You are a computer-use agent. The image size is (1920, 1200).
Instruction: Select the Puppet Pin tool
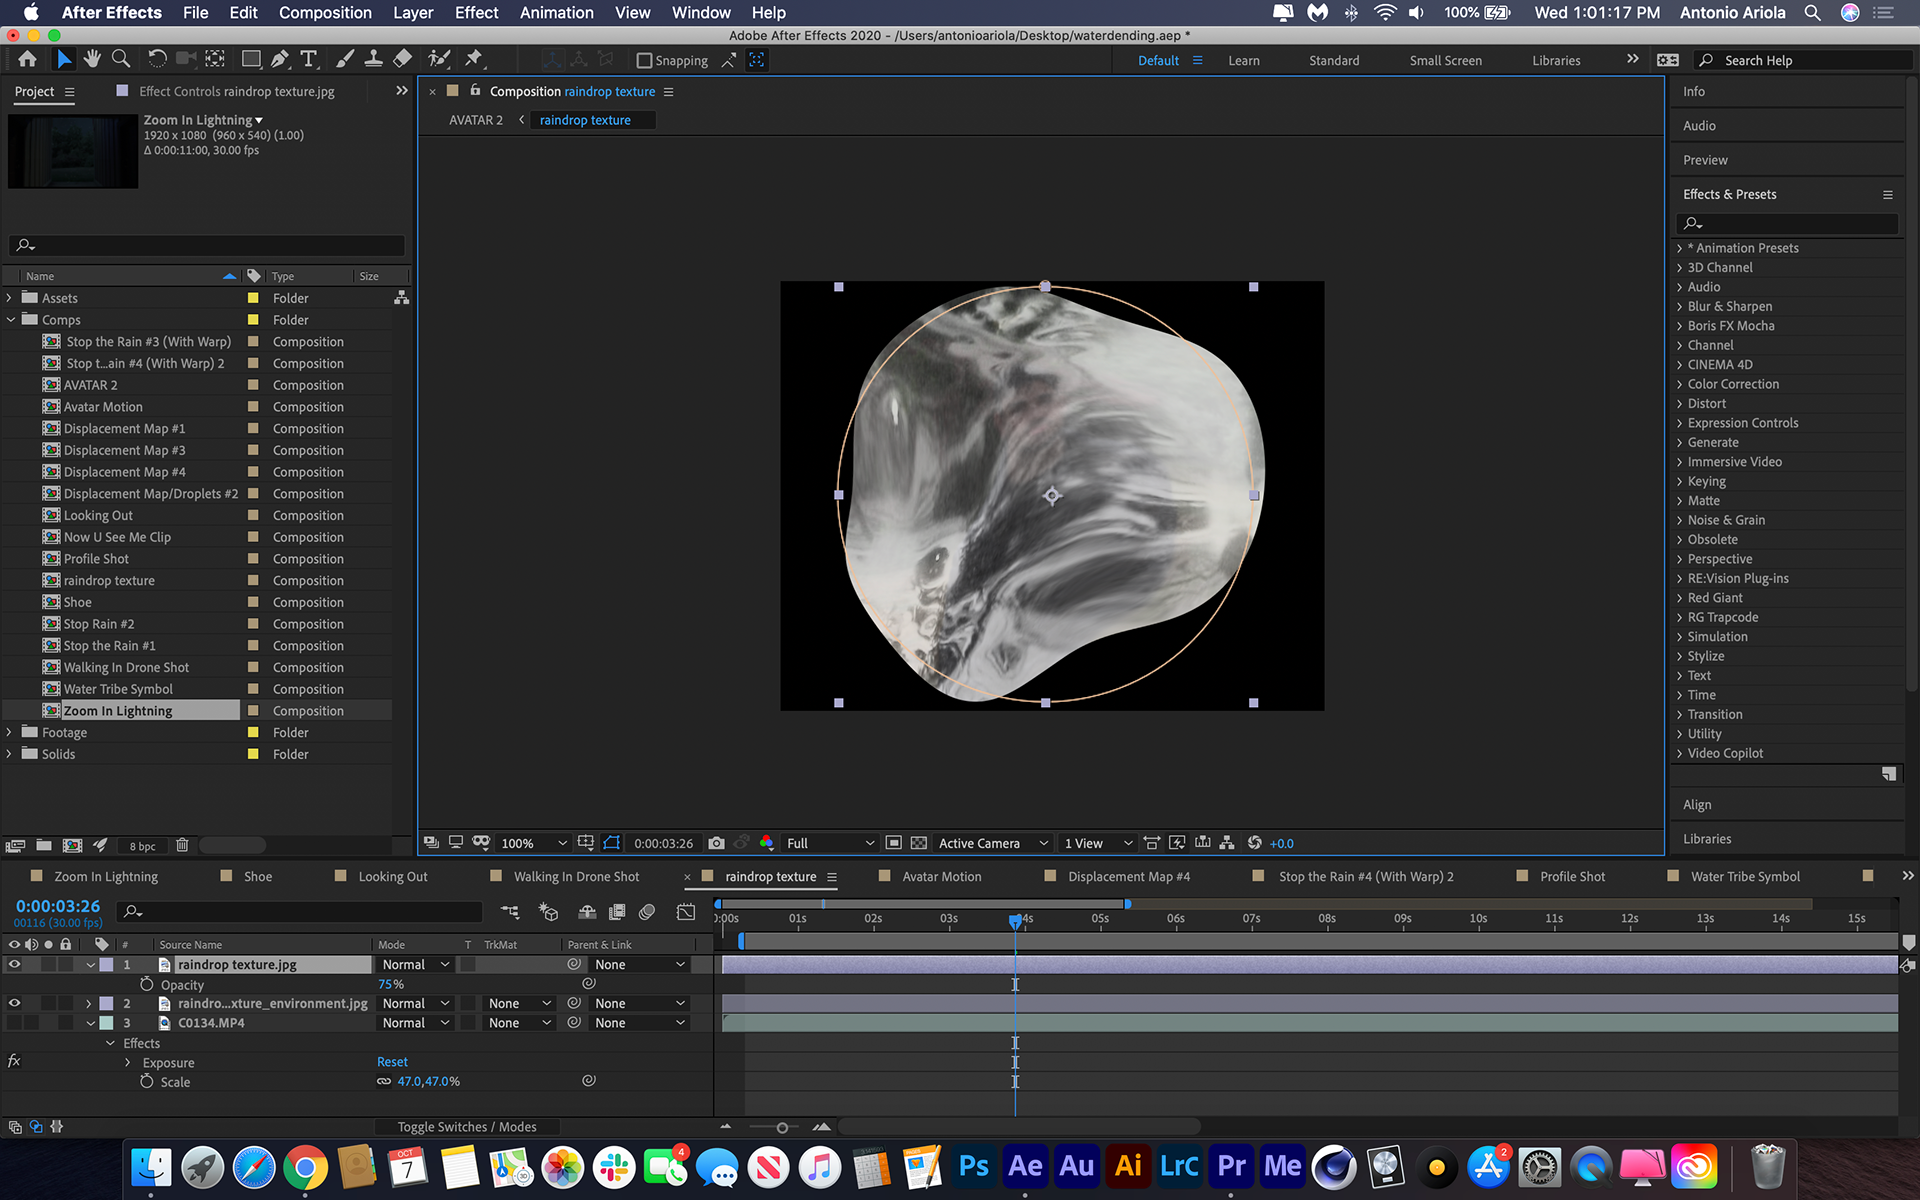tap(474, 60)
